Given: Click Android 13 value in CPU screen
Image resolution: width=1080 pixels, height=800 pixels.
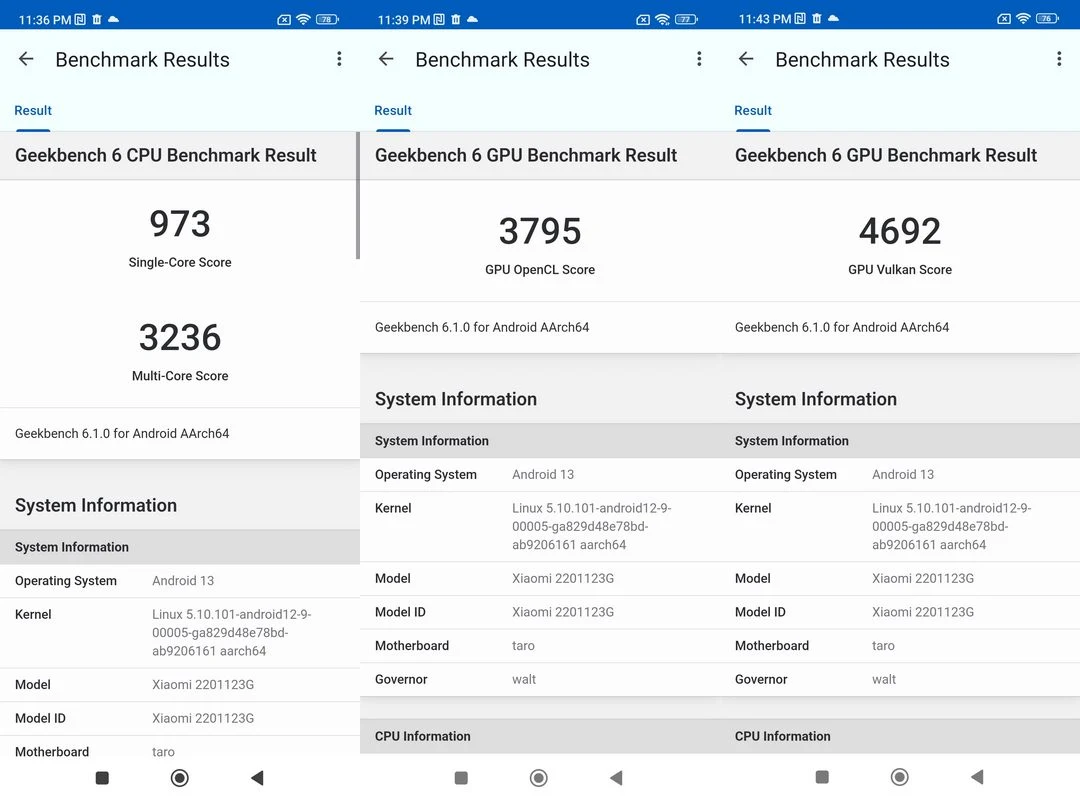Looking at the screenshot, I should pyautogui.click(x=183, y=581).
